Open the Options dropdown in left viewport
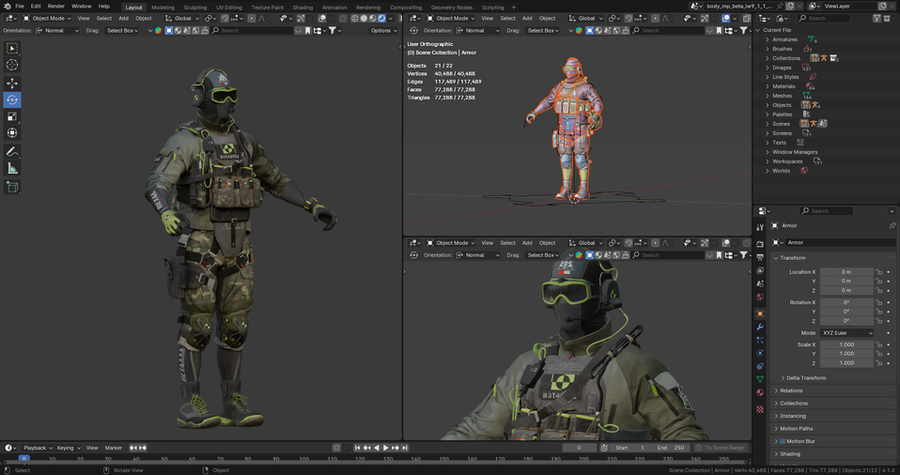 tap(383, 30)
